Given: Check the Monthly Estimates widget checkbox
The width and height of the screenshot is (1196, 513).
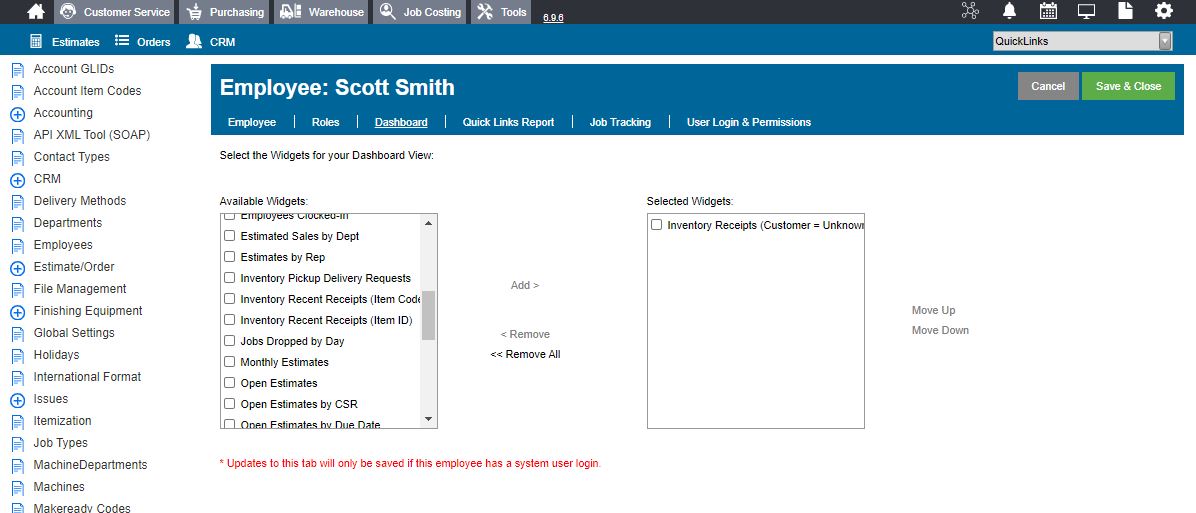Looking at the screenshot, I should coord(230,361).
